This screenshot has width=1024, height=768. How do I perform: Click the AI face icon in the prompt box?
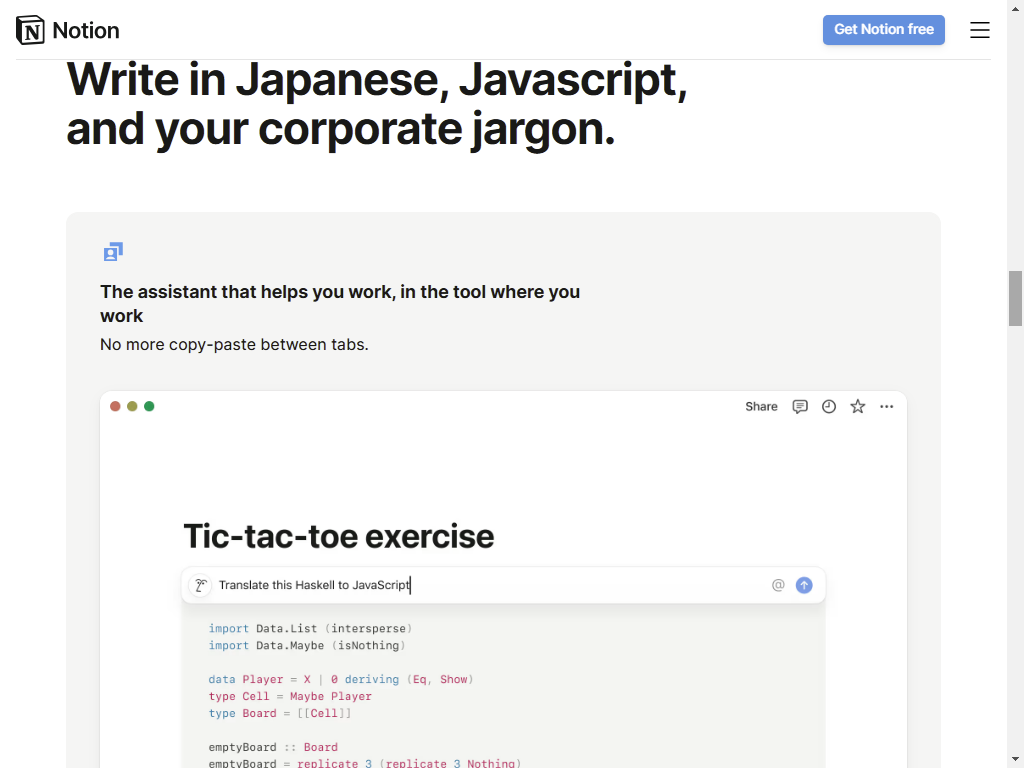(x=200, y=584)
